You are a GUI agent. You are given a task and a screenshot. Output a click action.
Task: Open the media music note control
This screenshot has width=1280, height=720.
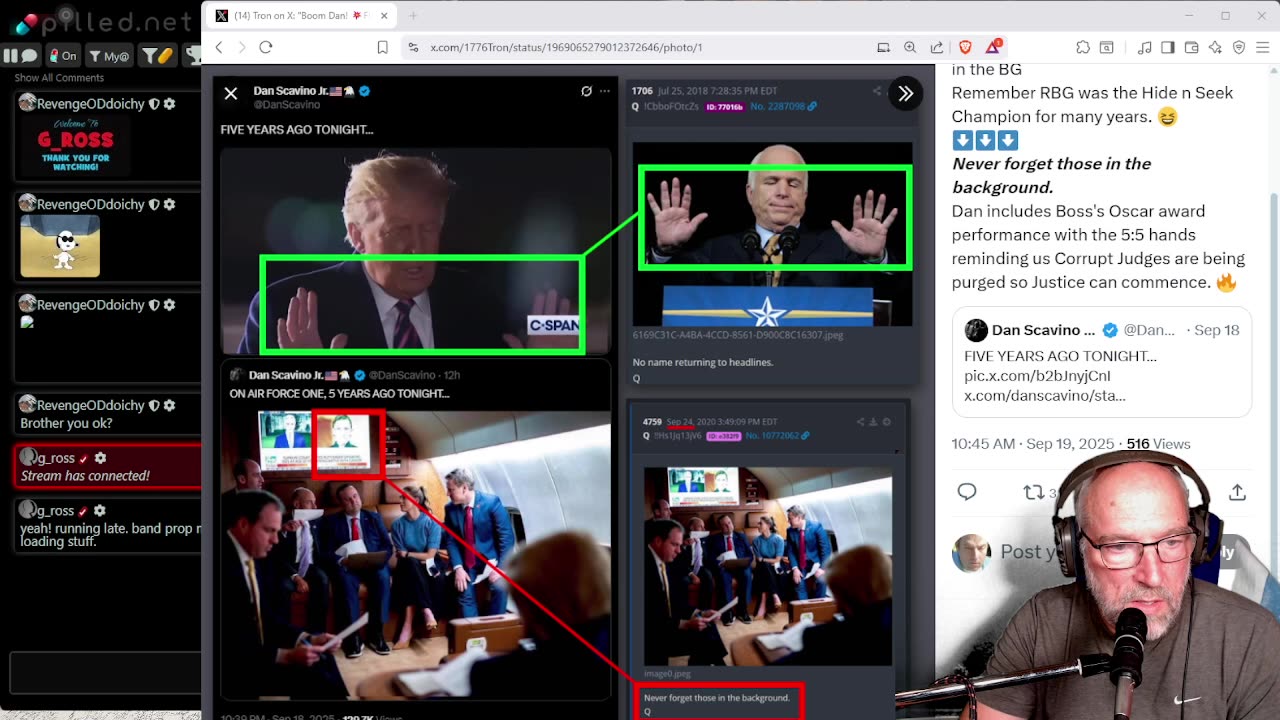[1146, 47]
